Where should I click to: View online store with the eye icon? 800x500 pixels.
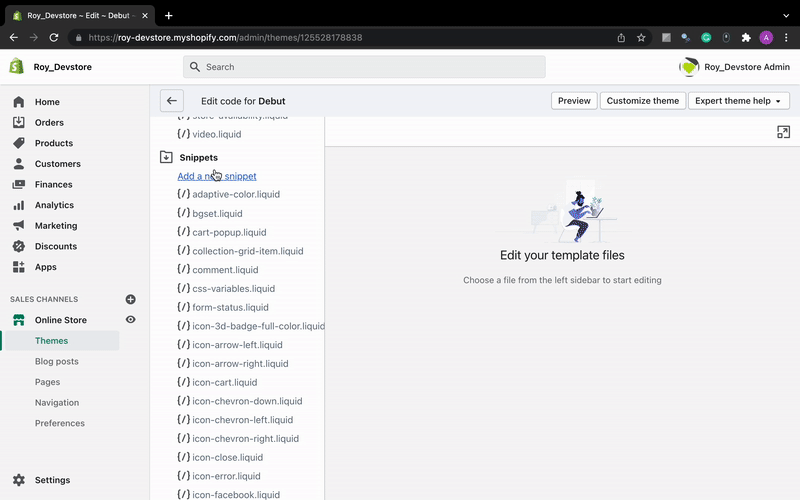131,319
